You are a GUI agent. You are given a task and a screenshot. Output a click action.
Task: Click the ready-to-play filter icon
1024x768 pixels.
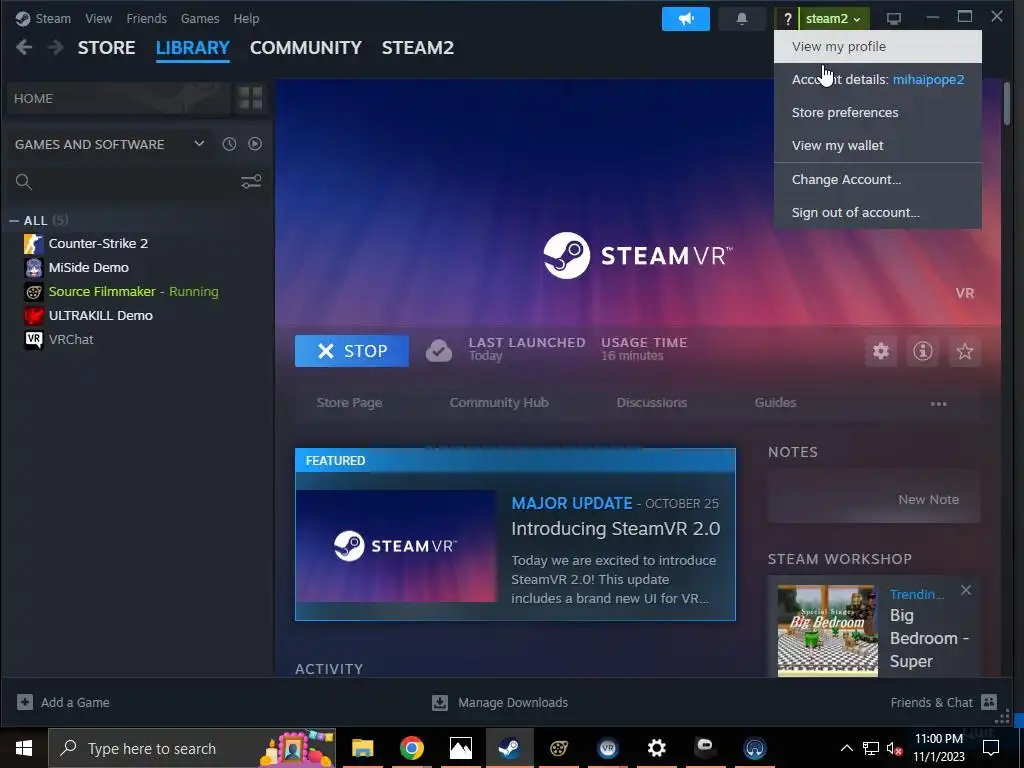255,144
